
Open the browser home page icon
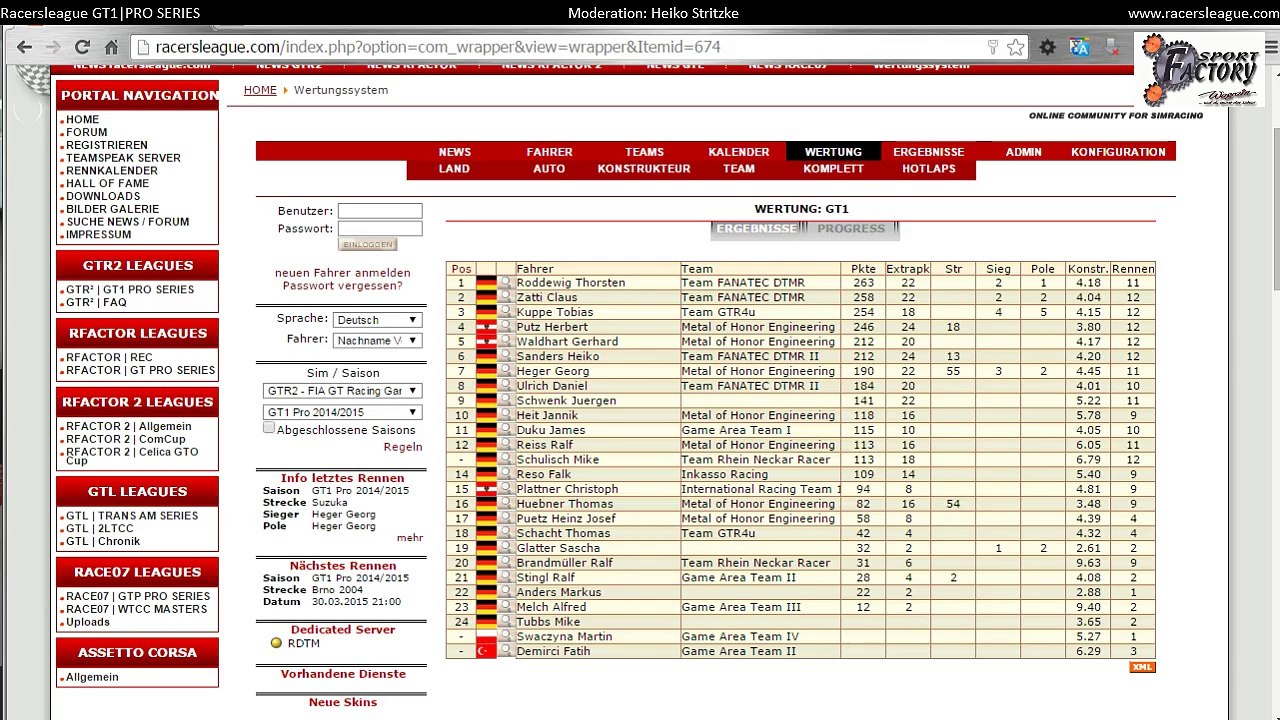point(111,47)
